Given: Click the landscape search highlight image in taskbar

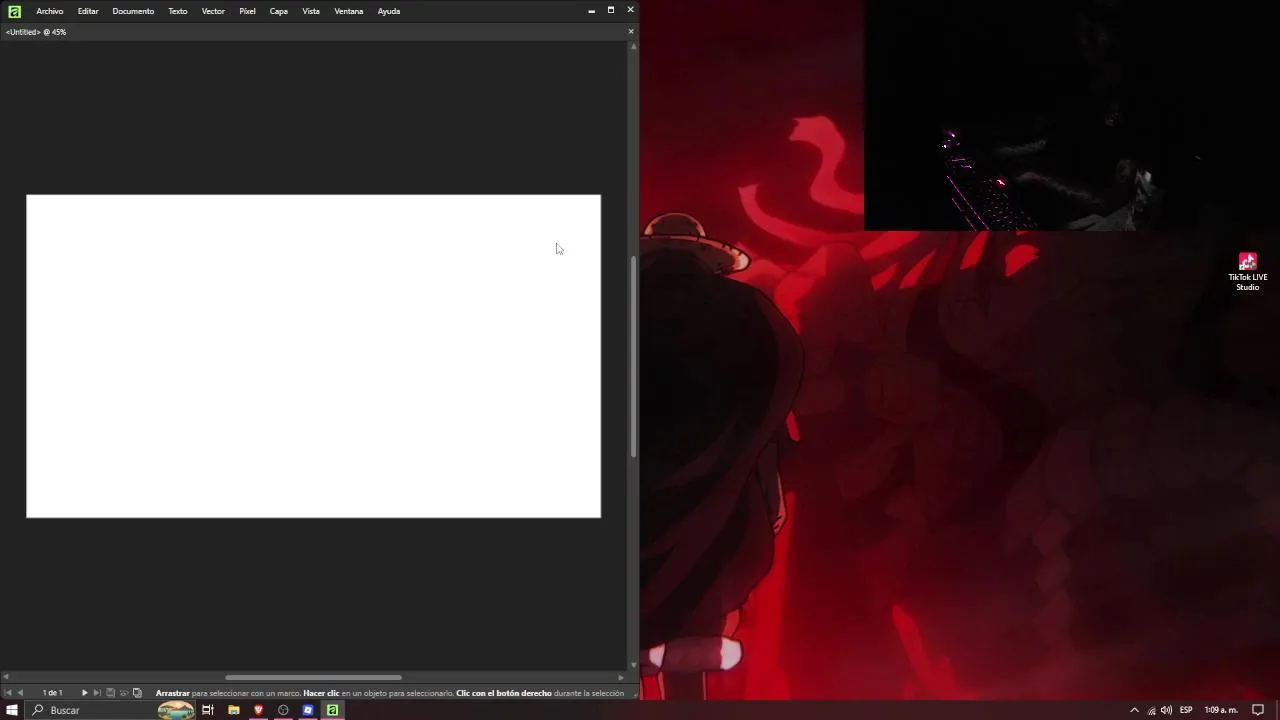Looking at the screenshot, I should (x=176, y=710).
